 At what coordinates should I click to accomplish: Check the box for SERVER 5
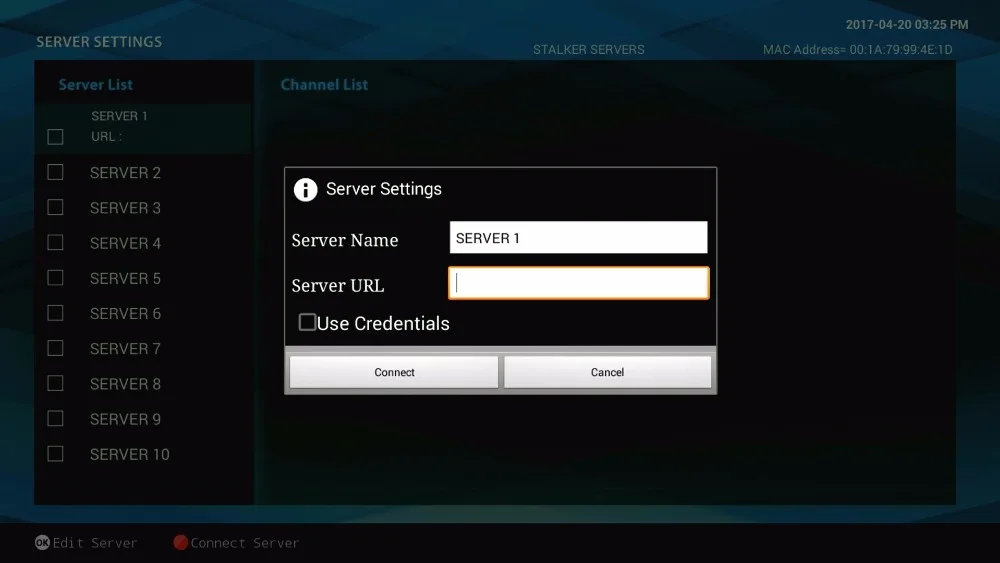pos(55,278)
